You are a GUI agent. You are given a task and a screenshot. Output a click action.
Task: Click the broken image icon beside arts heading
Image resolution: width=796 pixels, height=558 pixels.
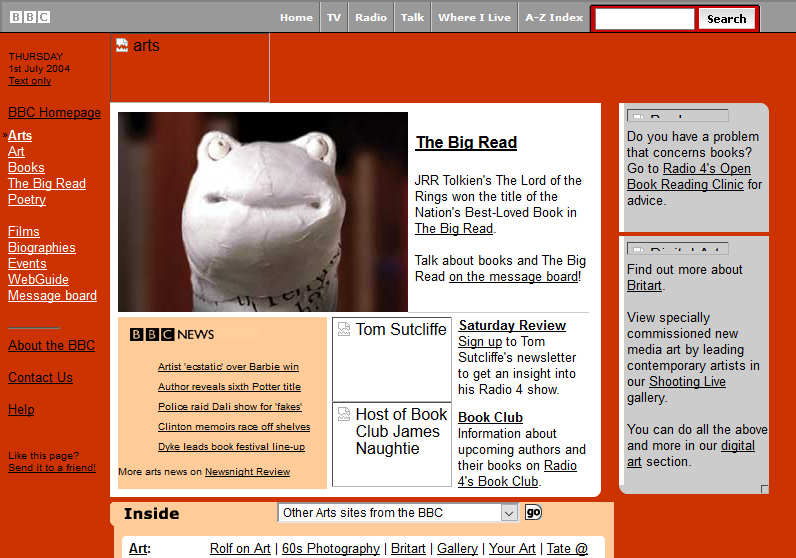pos(122,45)
